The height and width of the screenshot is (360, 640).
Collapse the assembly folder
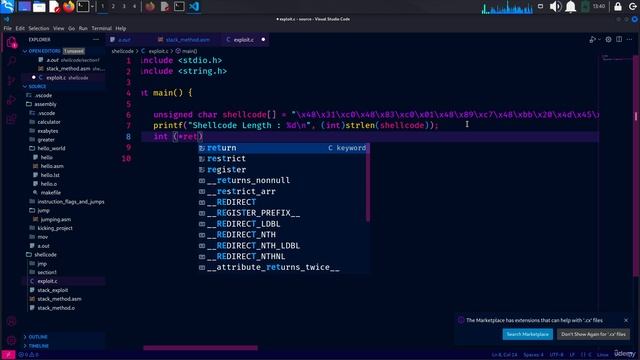pyautogui.click(x=45, y=104)
